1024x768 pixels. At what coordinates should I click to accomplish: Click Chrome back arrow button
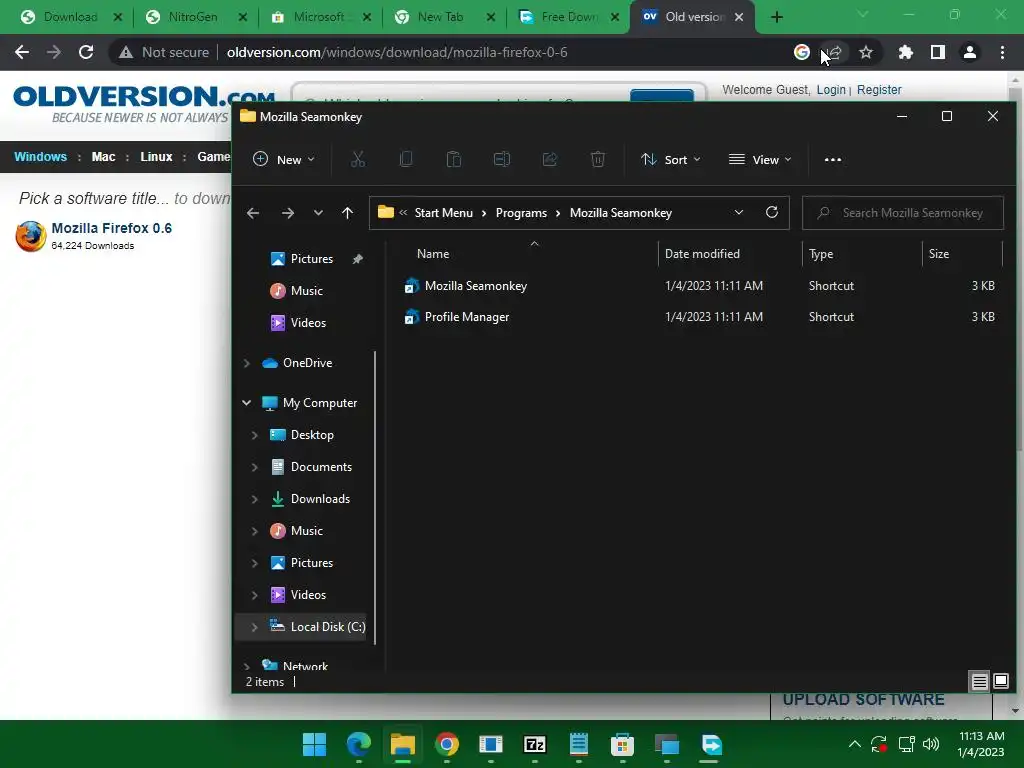click(x=22, y=52)
